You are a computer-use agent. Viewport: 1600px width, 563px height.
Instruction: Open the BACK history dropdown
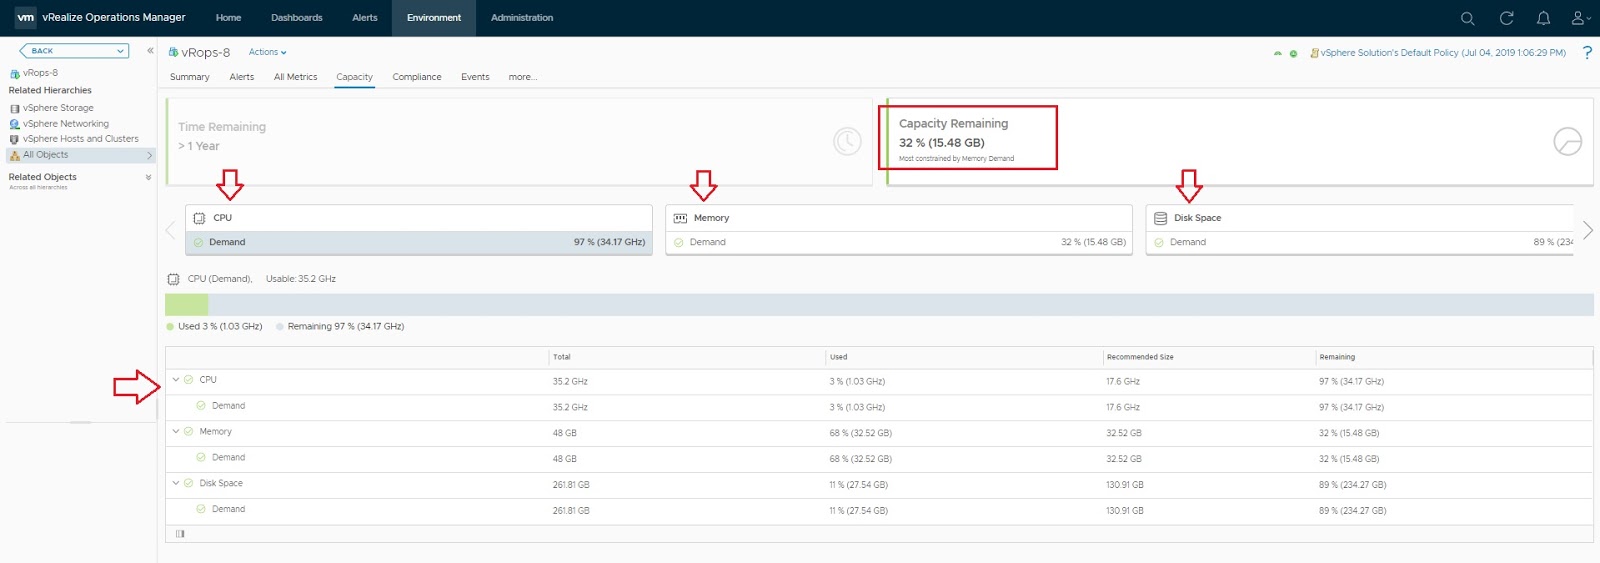74,50
